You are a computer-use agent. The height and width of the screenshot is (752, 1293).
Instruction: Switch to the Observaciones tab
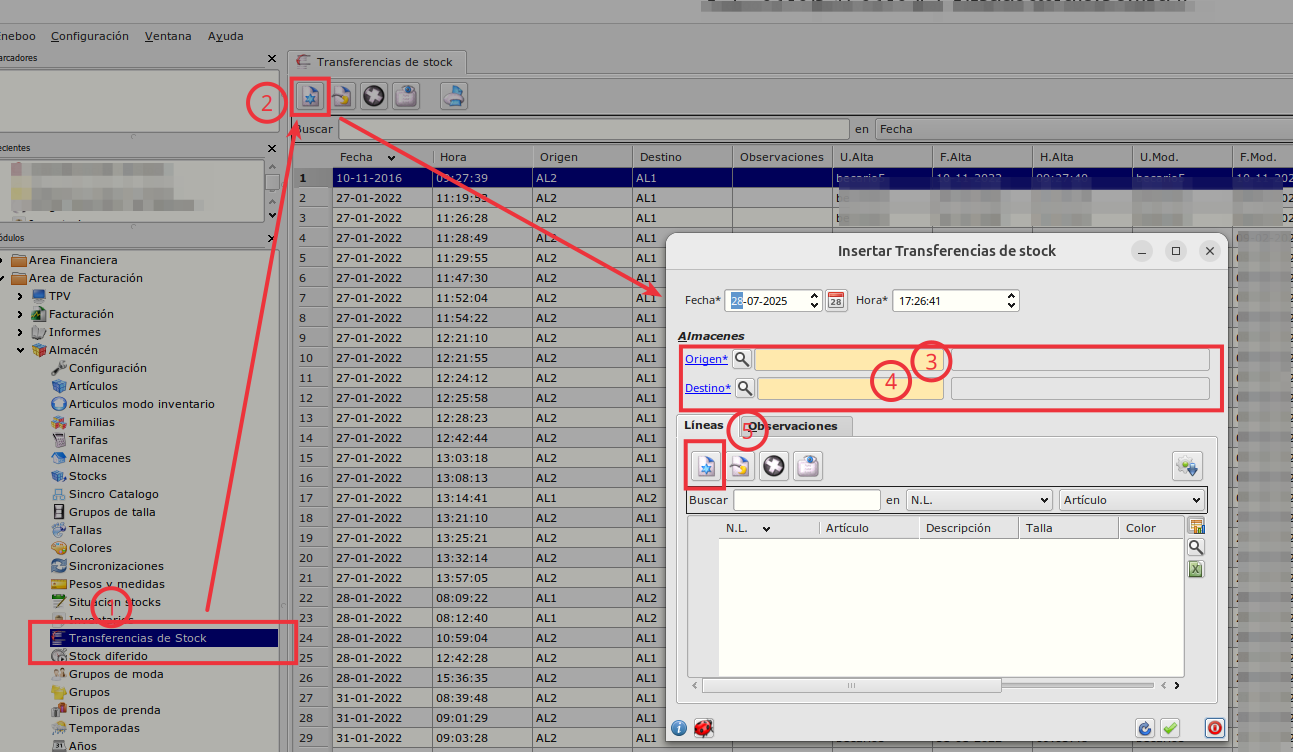[x=793, y=426]
